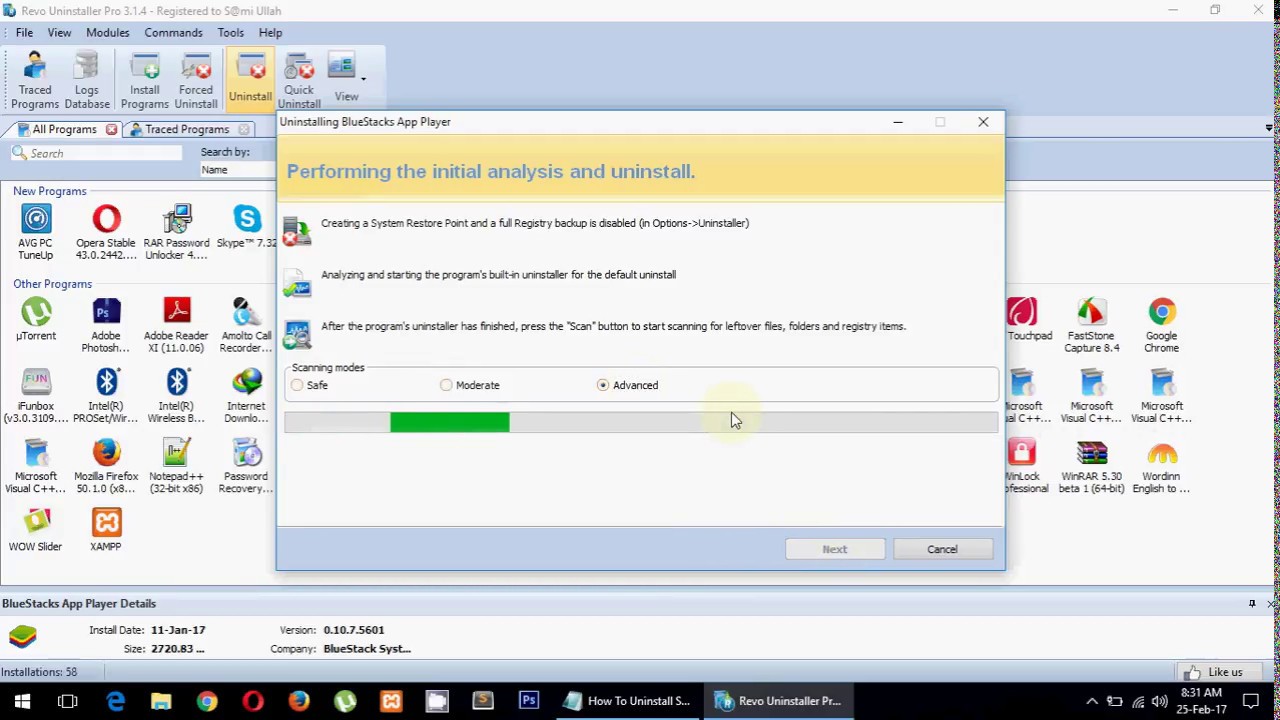This screenshot has width=1280, height=720.
Task: Select Intel(R) PROSet/Wireless program
Action: pyautogui.click(x=106, y=395)
